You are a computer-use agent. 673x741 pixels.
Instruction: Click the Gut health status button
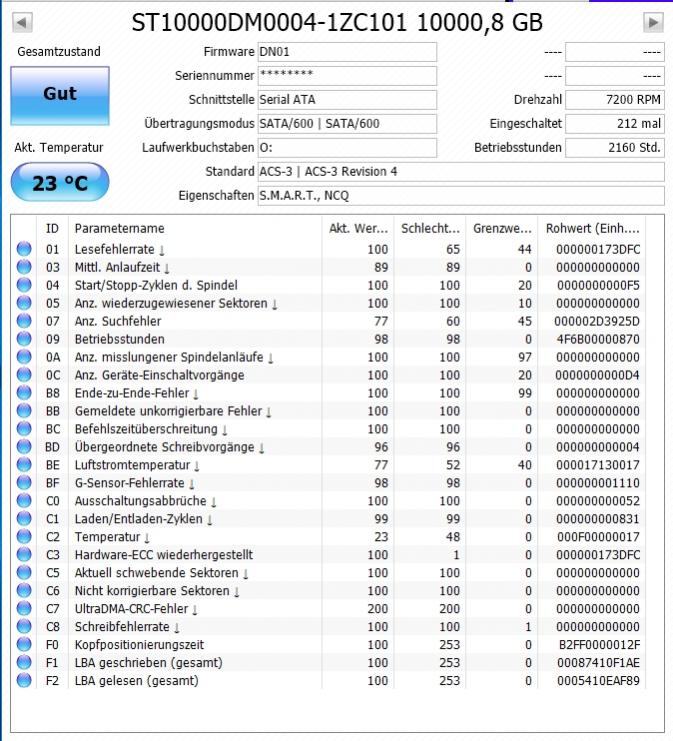pyautogui.click(x=60, y=96)
